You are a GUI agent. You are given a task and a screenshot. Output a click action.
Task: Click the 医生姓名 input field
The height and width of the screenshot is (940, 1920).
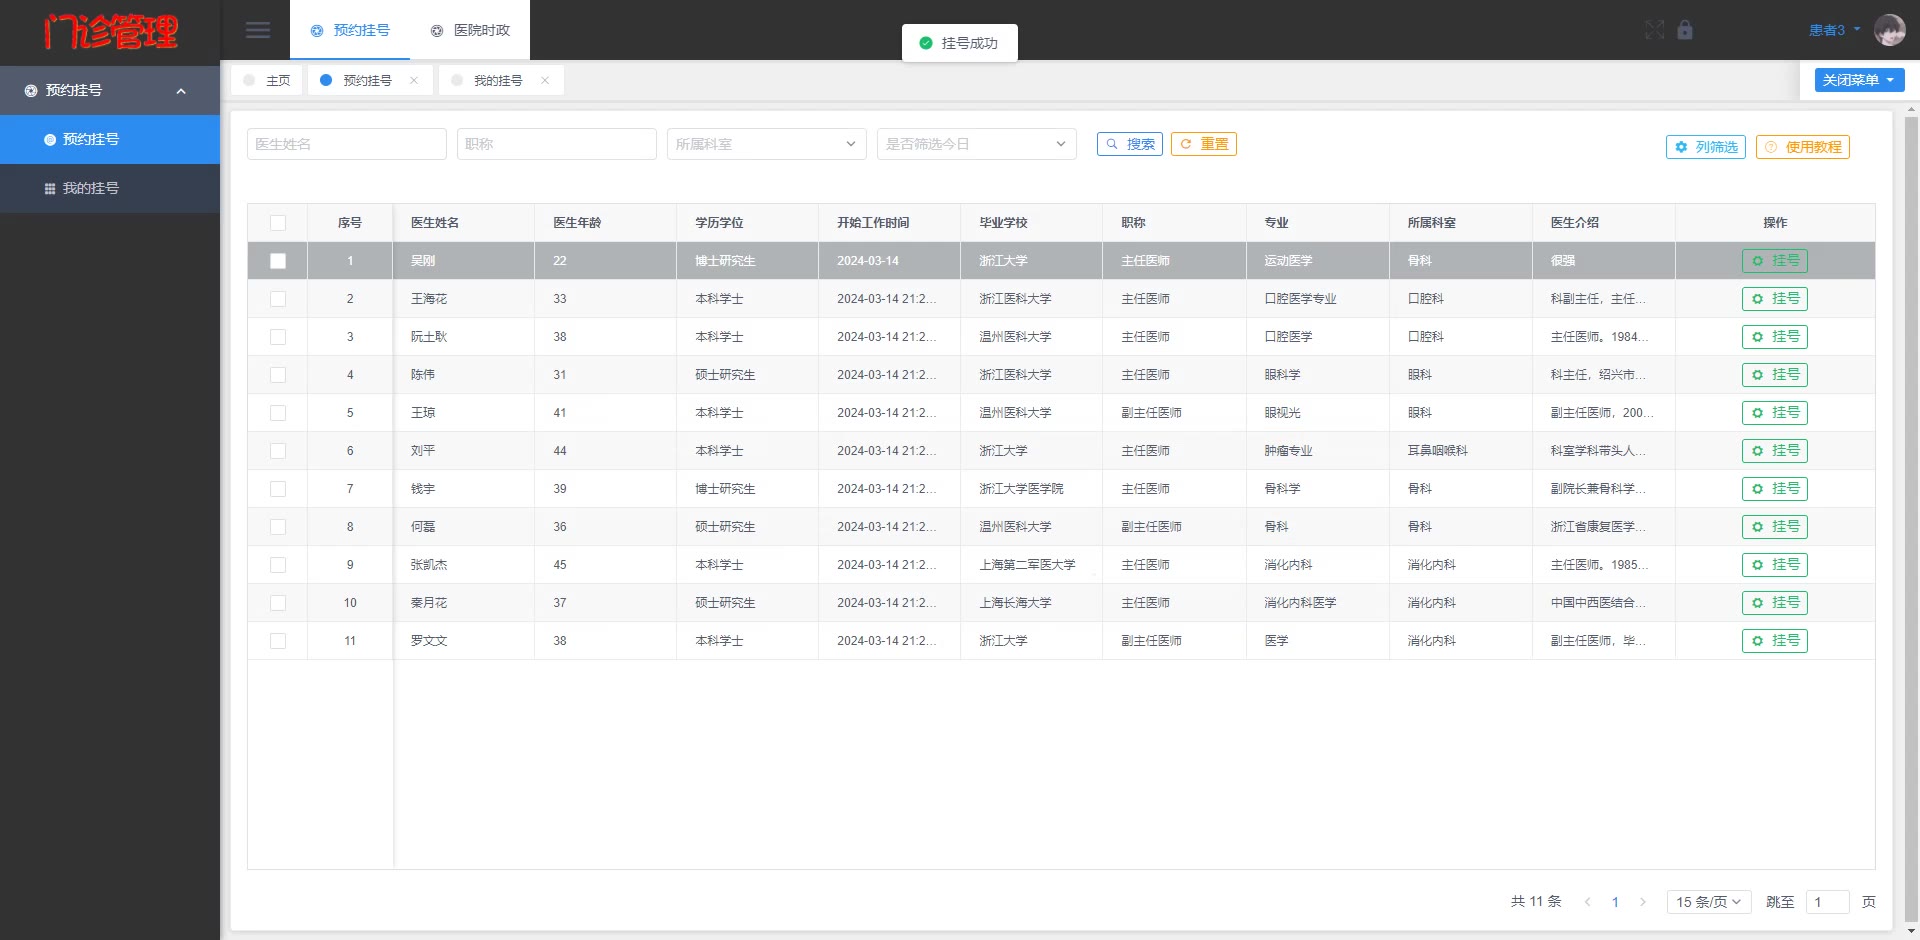pos(346,144)
